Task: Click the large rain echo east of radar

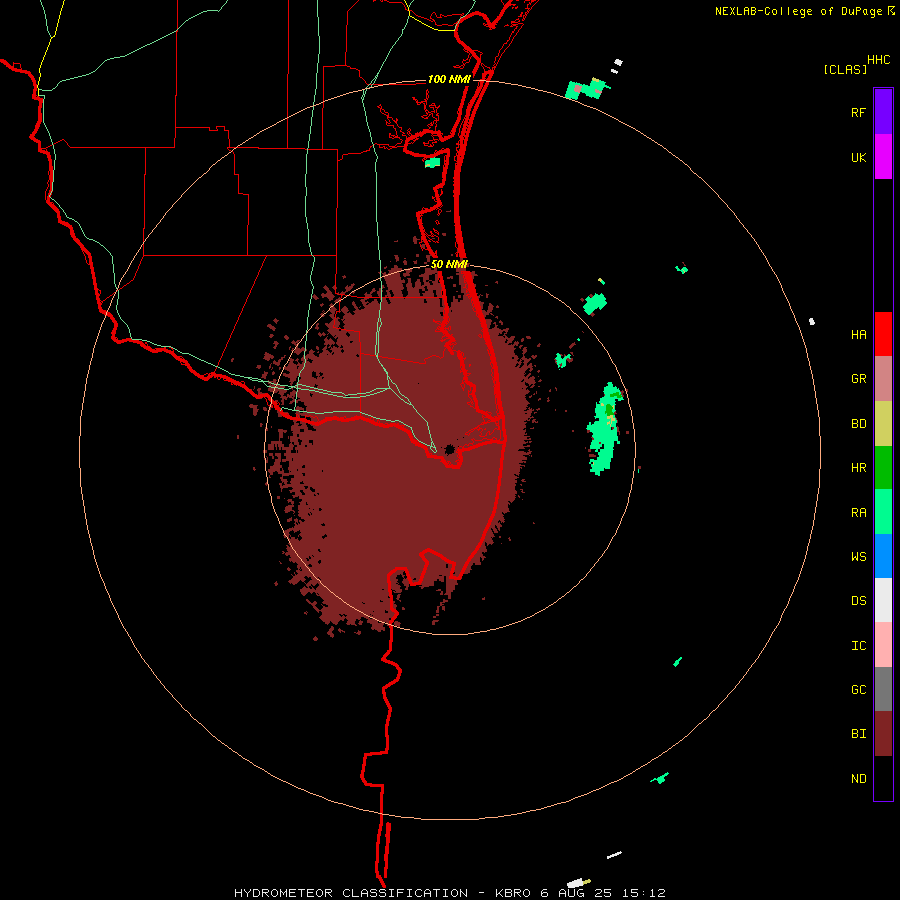Action: [x=604, y=428]
